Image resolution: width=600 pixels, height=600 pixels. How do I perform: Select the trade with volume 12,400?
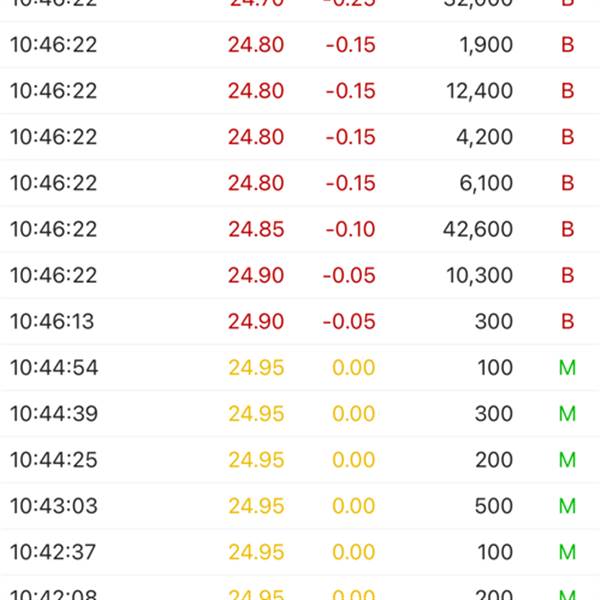pos(300,91)
